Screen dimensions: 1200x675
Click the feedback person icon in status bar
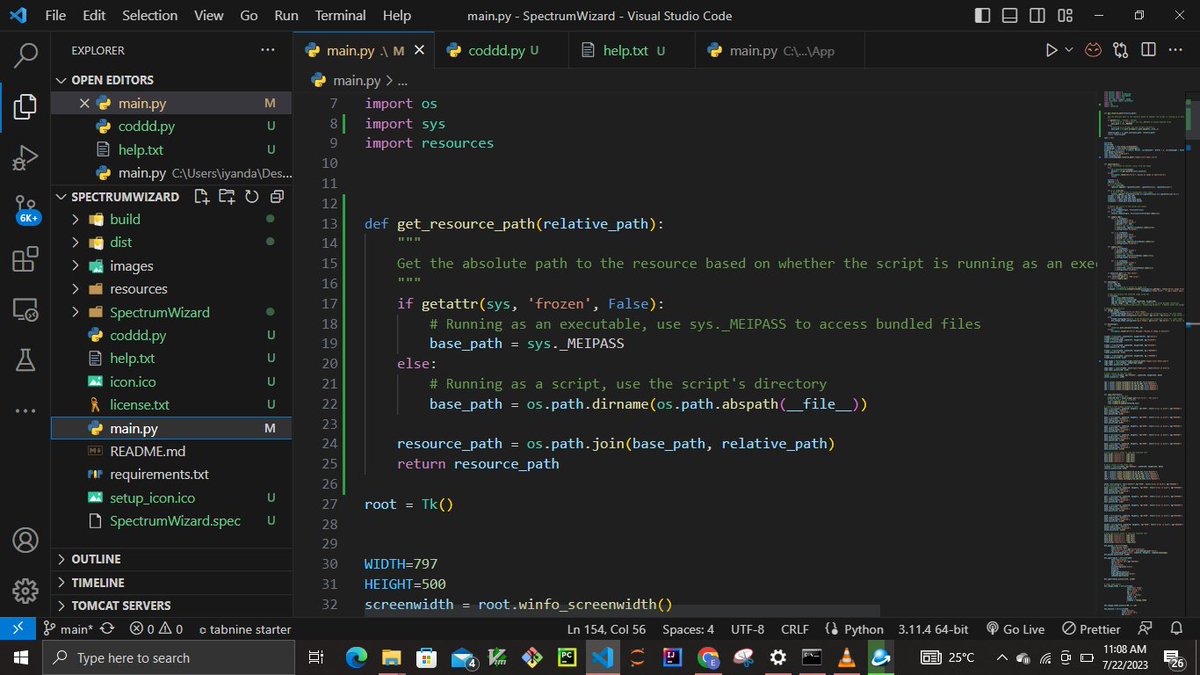click(x=1146, y=629)
